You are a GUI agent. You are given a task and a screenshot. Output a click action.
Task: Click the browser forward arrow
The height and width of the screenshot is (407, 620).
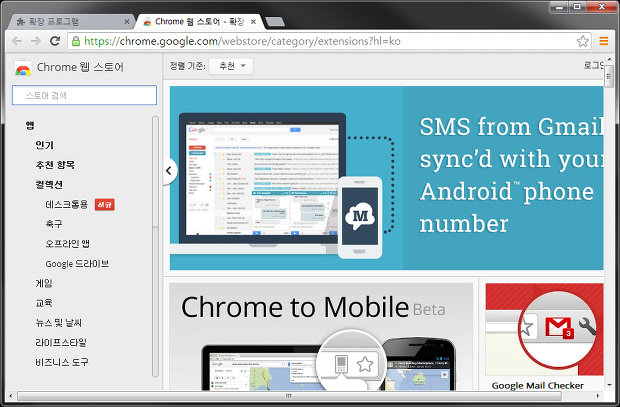(x=36, y=41)
